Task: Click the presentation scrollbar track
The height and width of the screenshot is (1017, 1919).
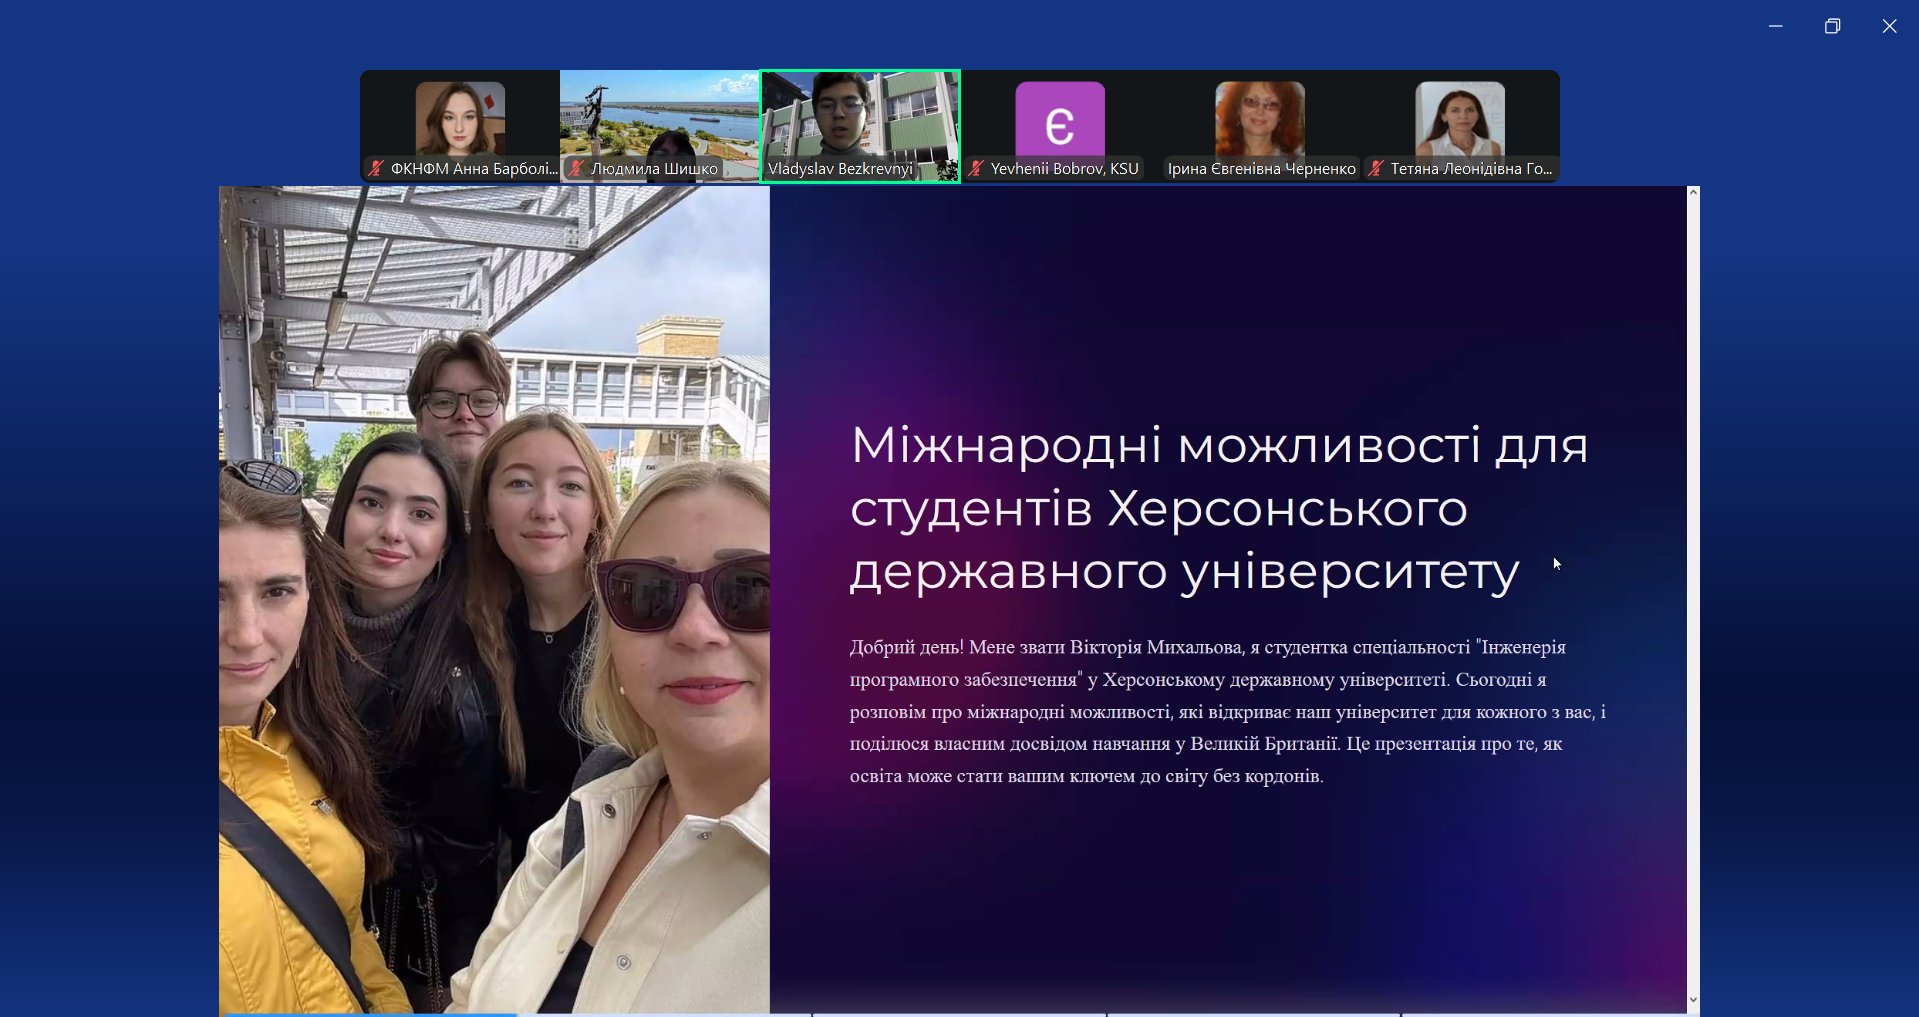Action: [x=1692, y=600]
